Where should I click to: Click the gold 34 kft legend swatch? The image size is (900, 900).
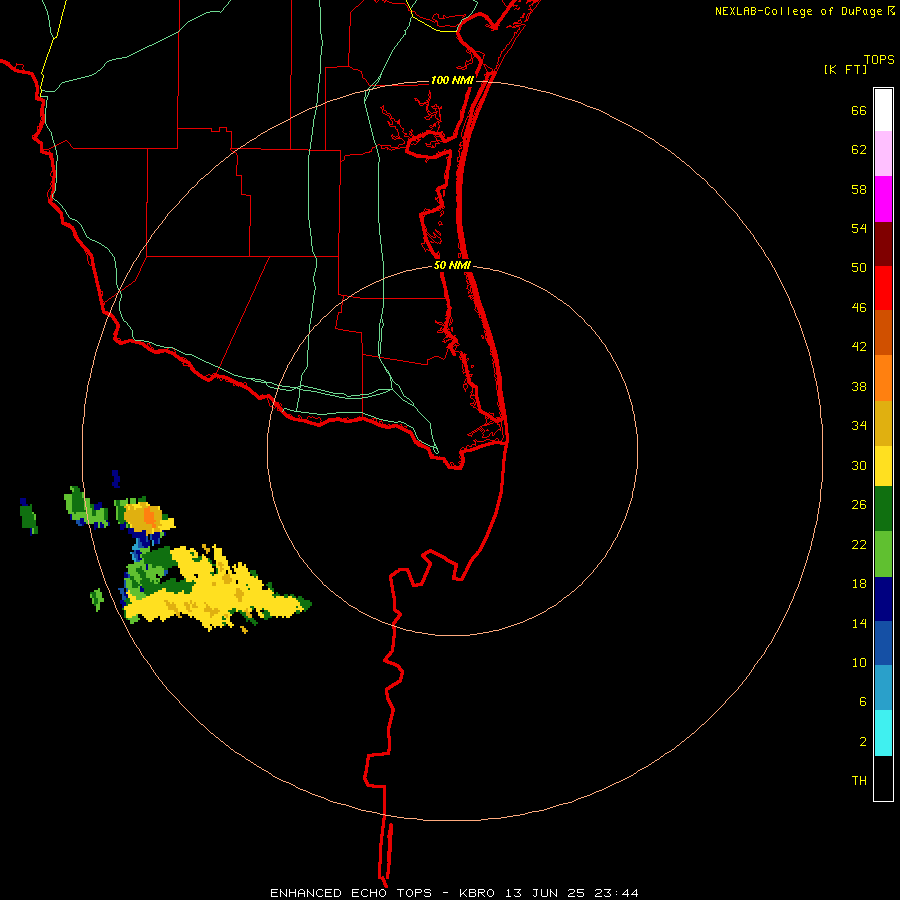click(883, 423)
